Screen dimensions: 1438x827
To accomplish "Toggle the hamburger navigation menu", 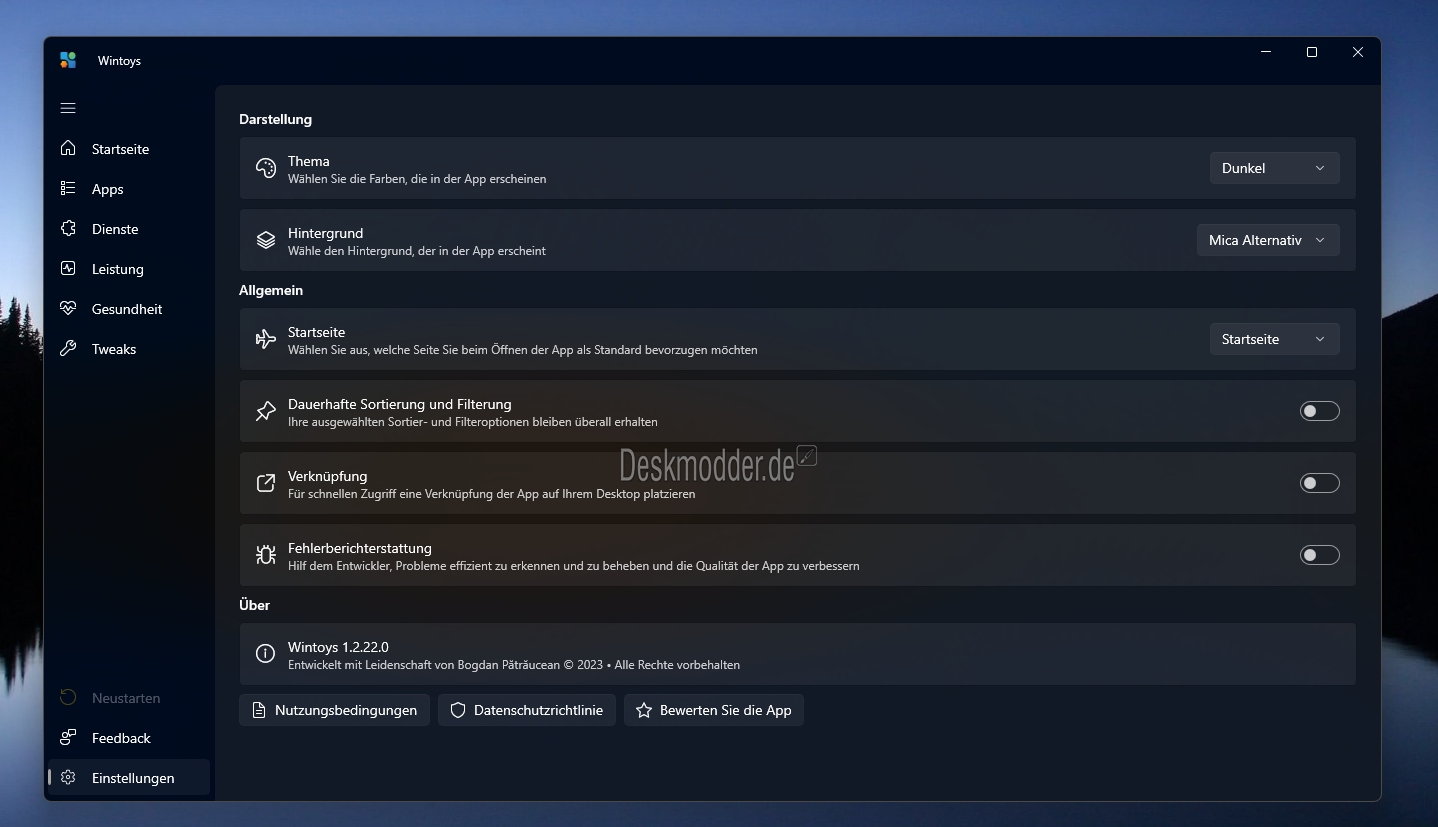I will coord(68,108).
